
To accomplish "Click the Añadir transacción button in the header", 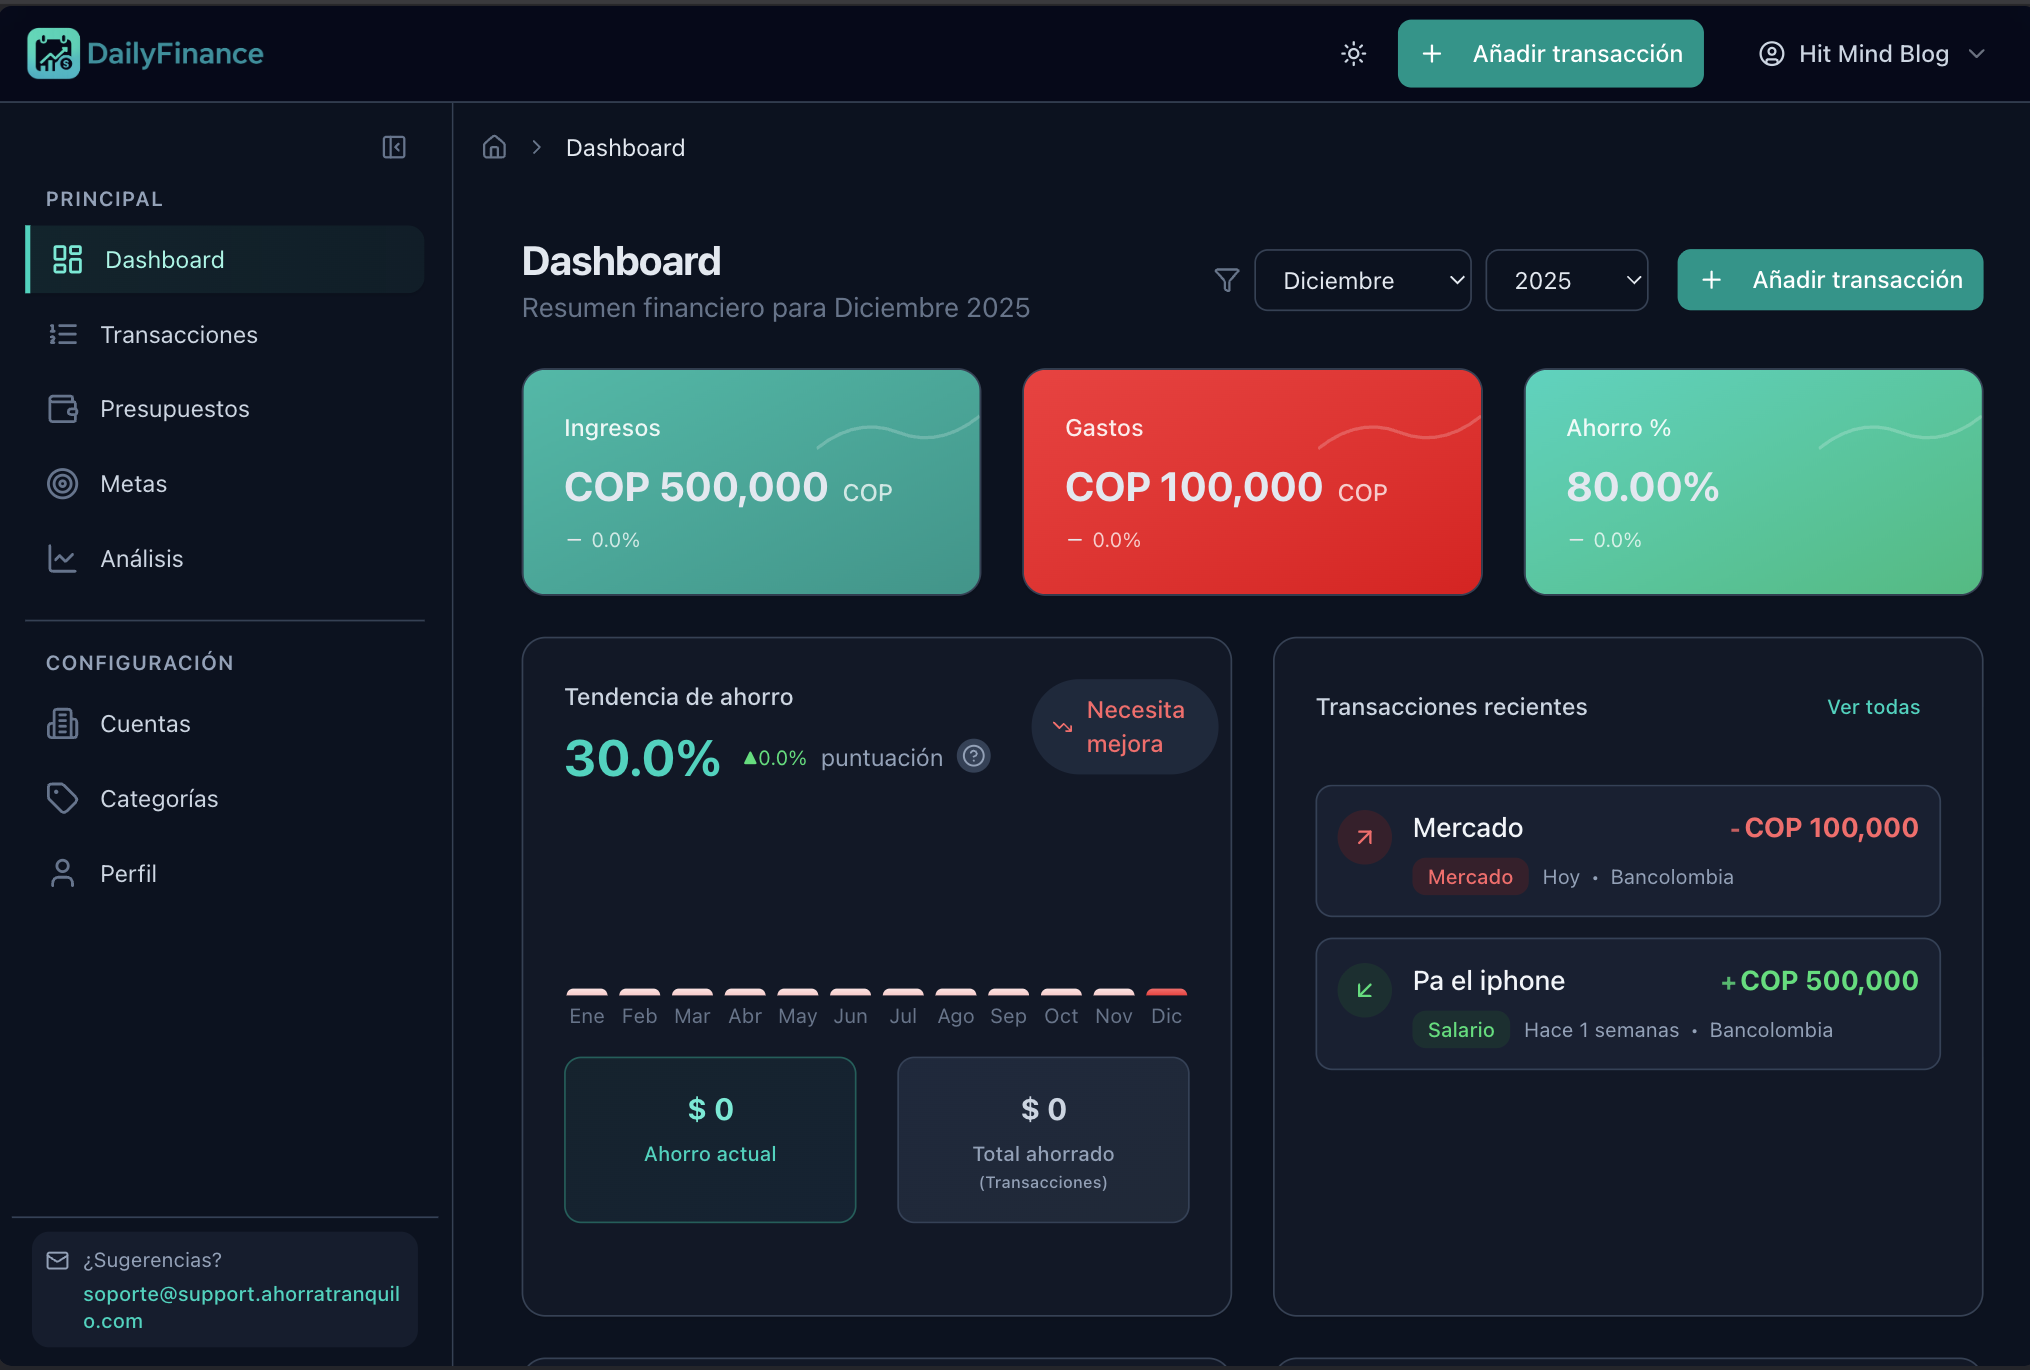I will point(1549,53).
